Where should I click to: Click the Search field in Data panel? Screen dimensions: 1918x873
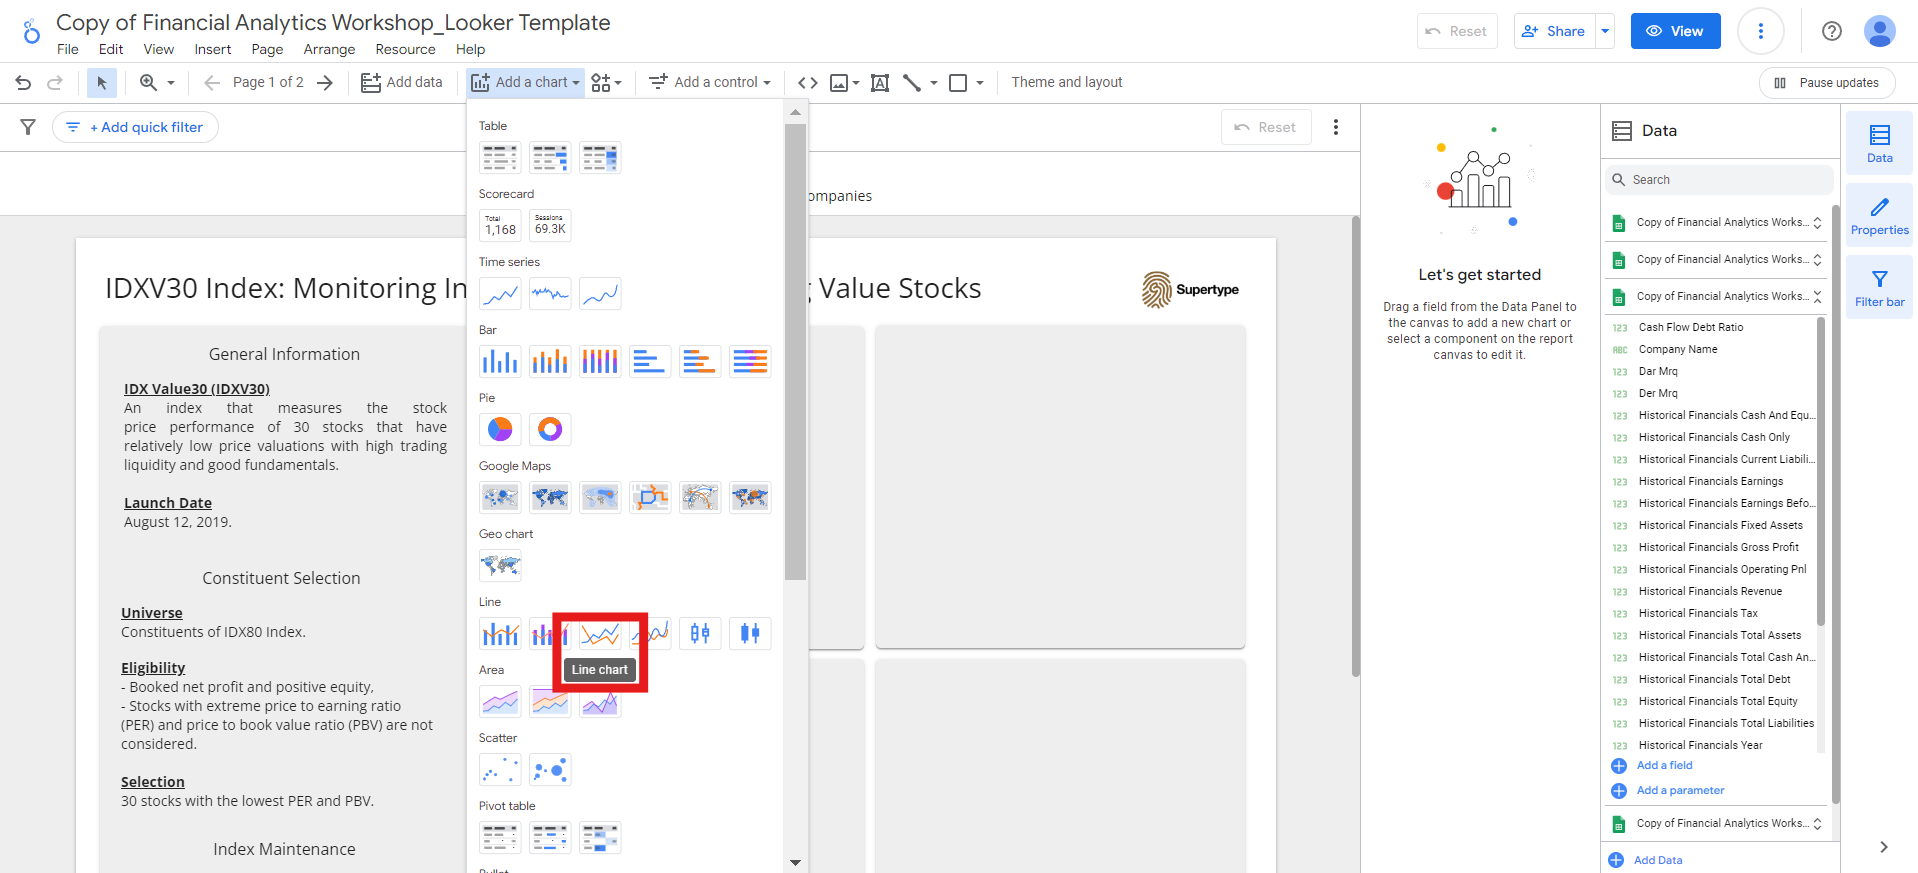point(1719,180)
